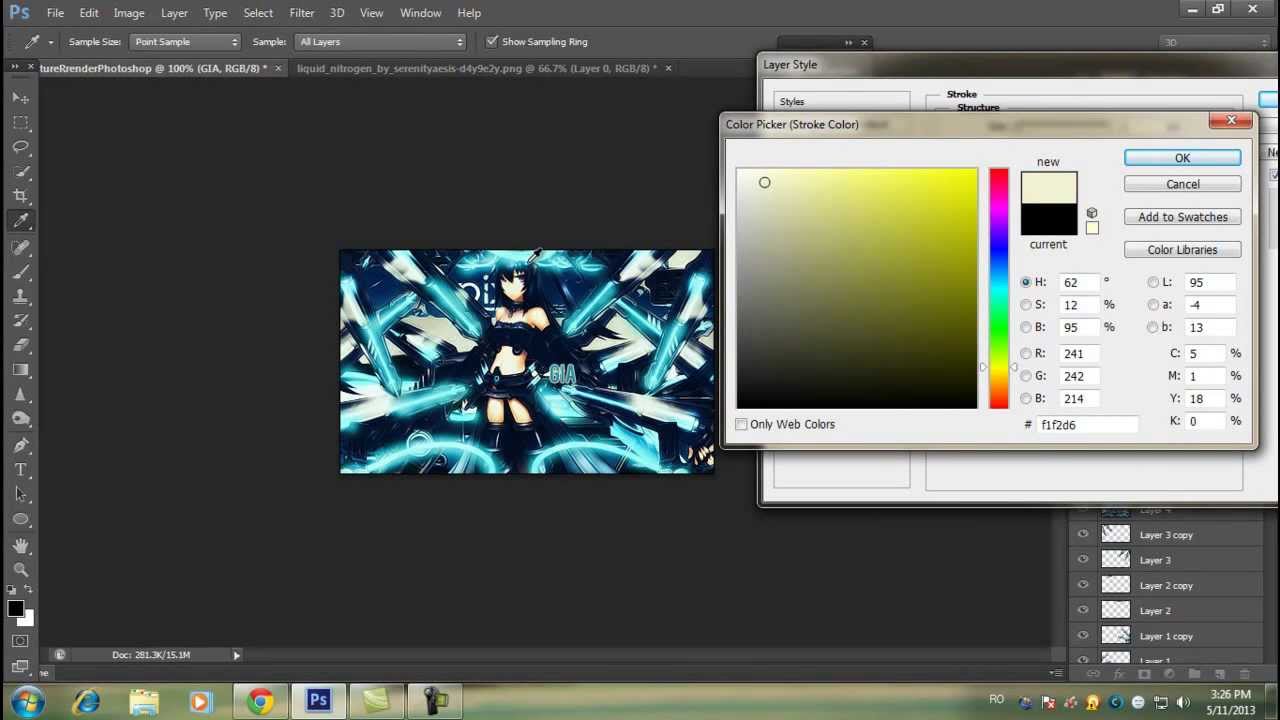Click the R value input field
The width and height of the screenshot is (1280, 720).
(1080, 353)
